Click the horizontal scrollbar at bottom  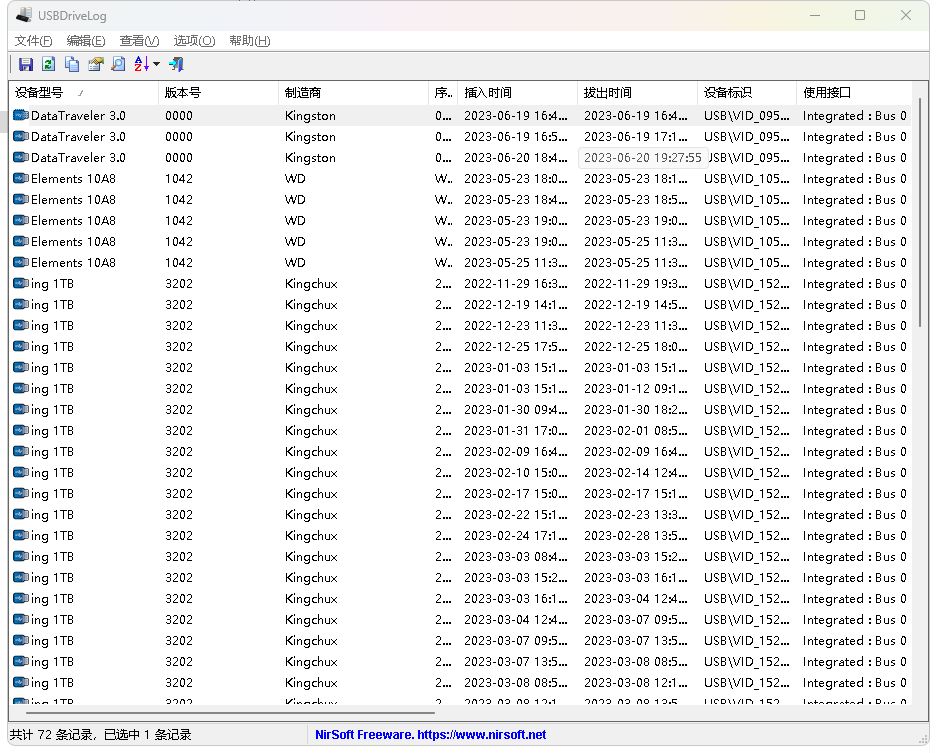click(230, 714)
